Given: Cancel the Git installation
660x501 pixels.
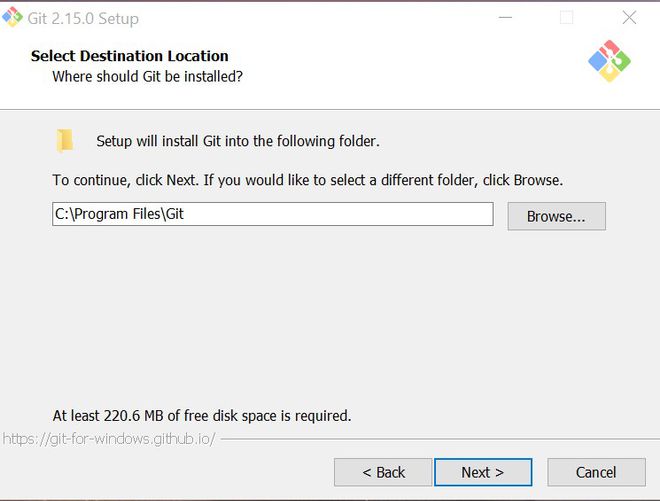Looking at the screenshot, I should coord(596,472).
